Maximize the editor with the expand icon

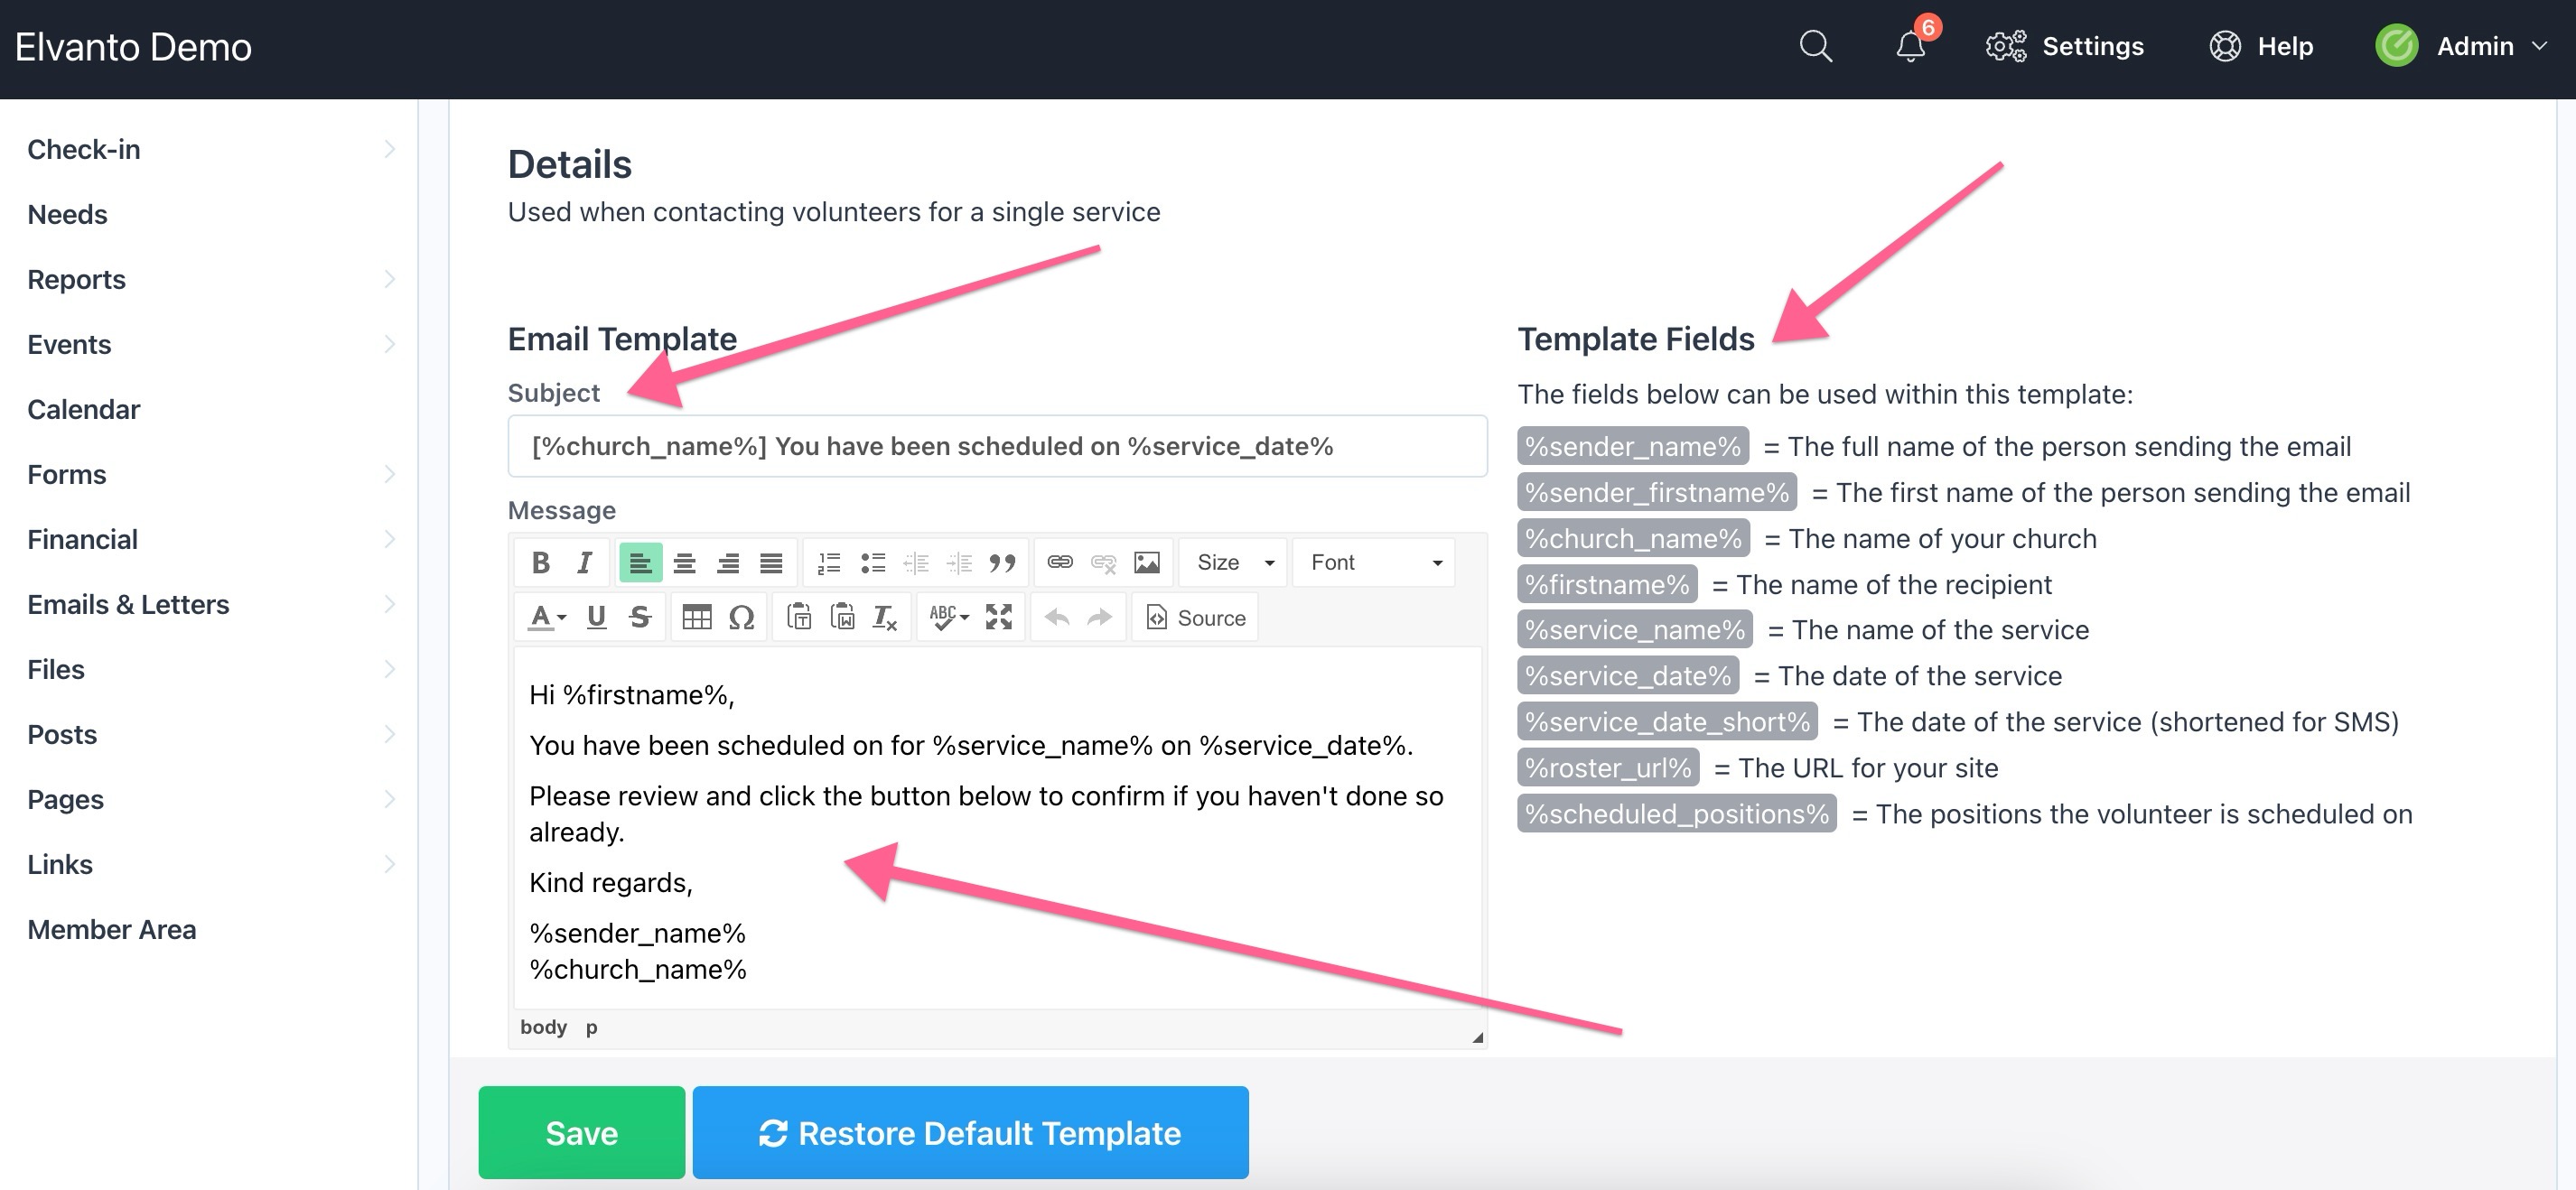click(998, 617)
